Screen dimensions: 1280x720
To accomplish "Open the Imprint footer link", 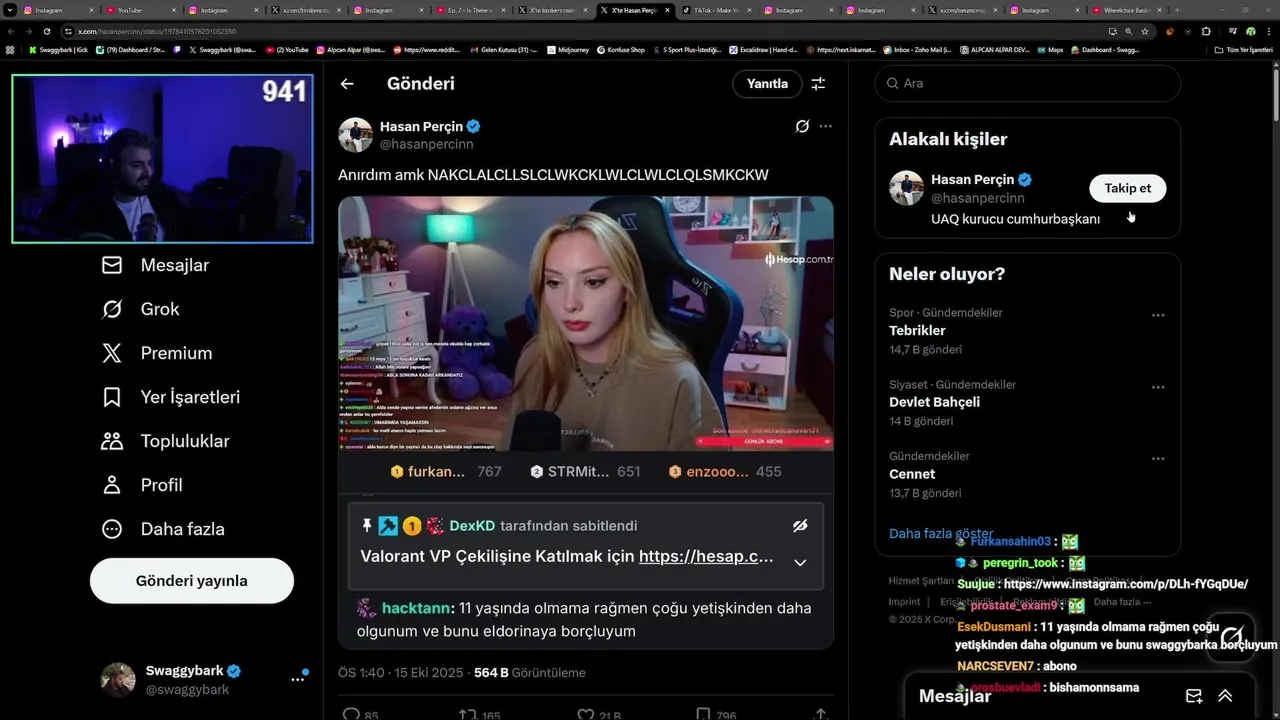I will [x=904, y=602].
